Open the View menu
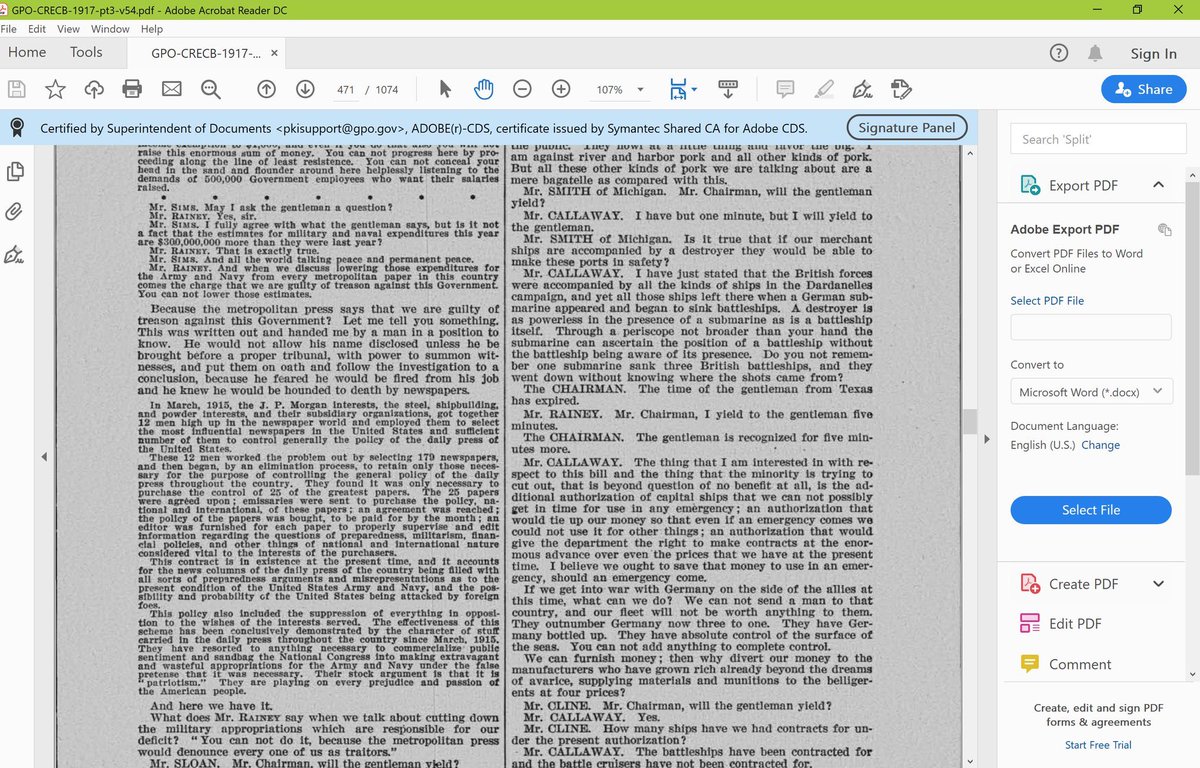Screen dimensions: 1200x768 [x=68, y=29]
